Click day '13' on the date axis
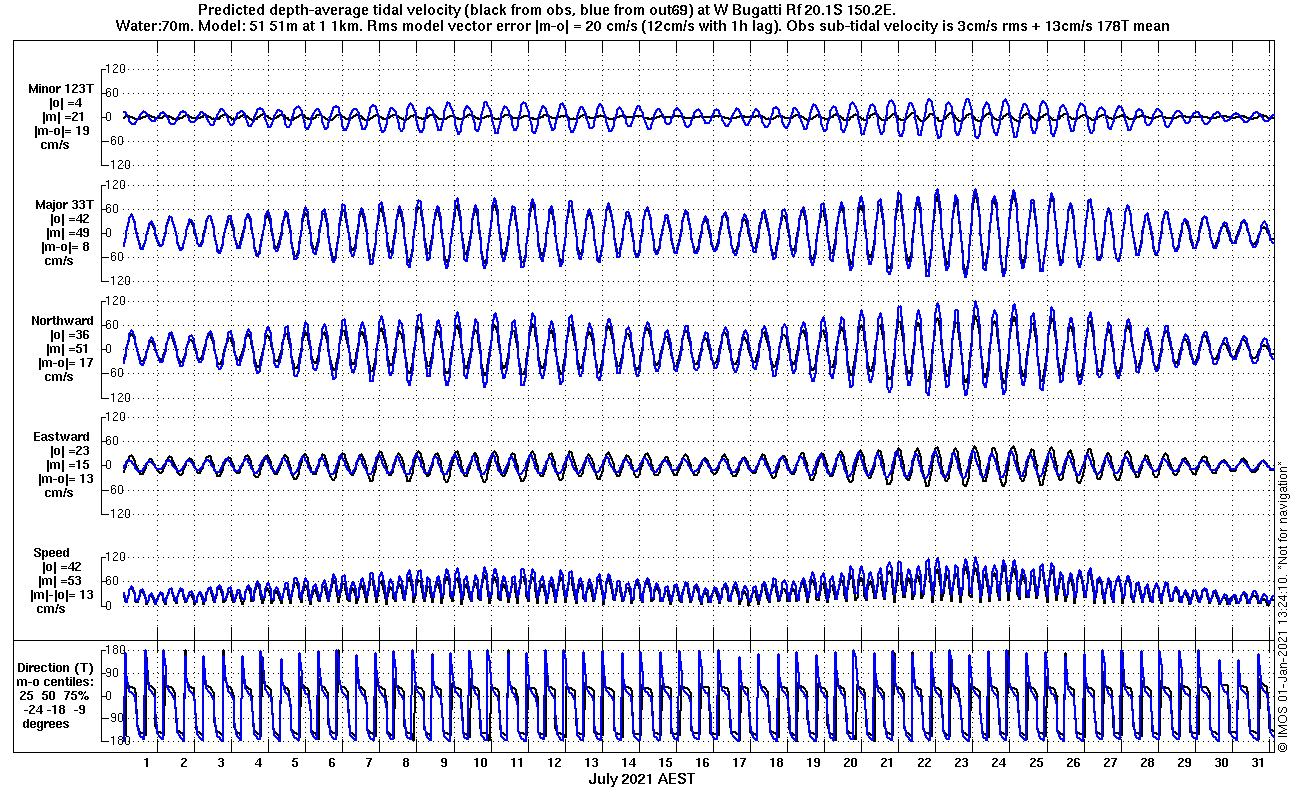Viewport: 1300px width, 800px height. pyautogui.click(x=592, y=762)
